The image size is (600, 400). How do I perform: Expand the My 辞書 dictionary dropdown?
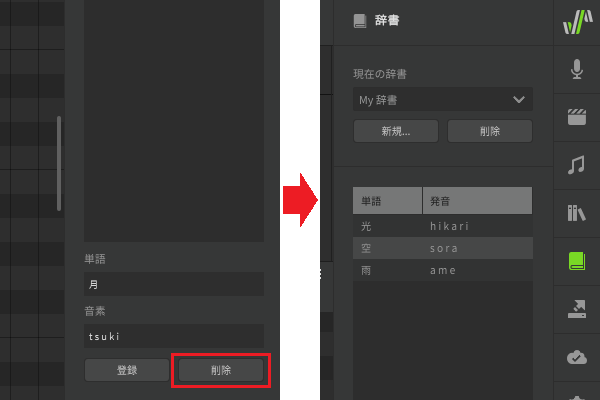point(442,100)
